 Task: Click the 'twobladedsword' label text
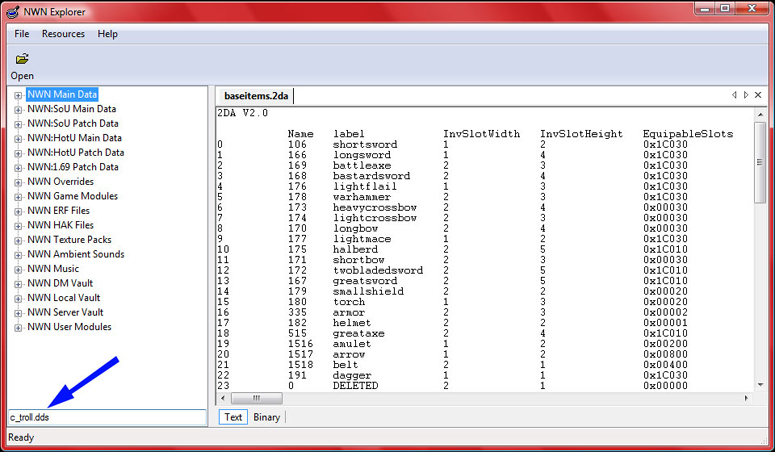378,270
